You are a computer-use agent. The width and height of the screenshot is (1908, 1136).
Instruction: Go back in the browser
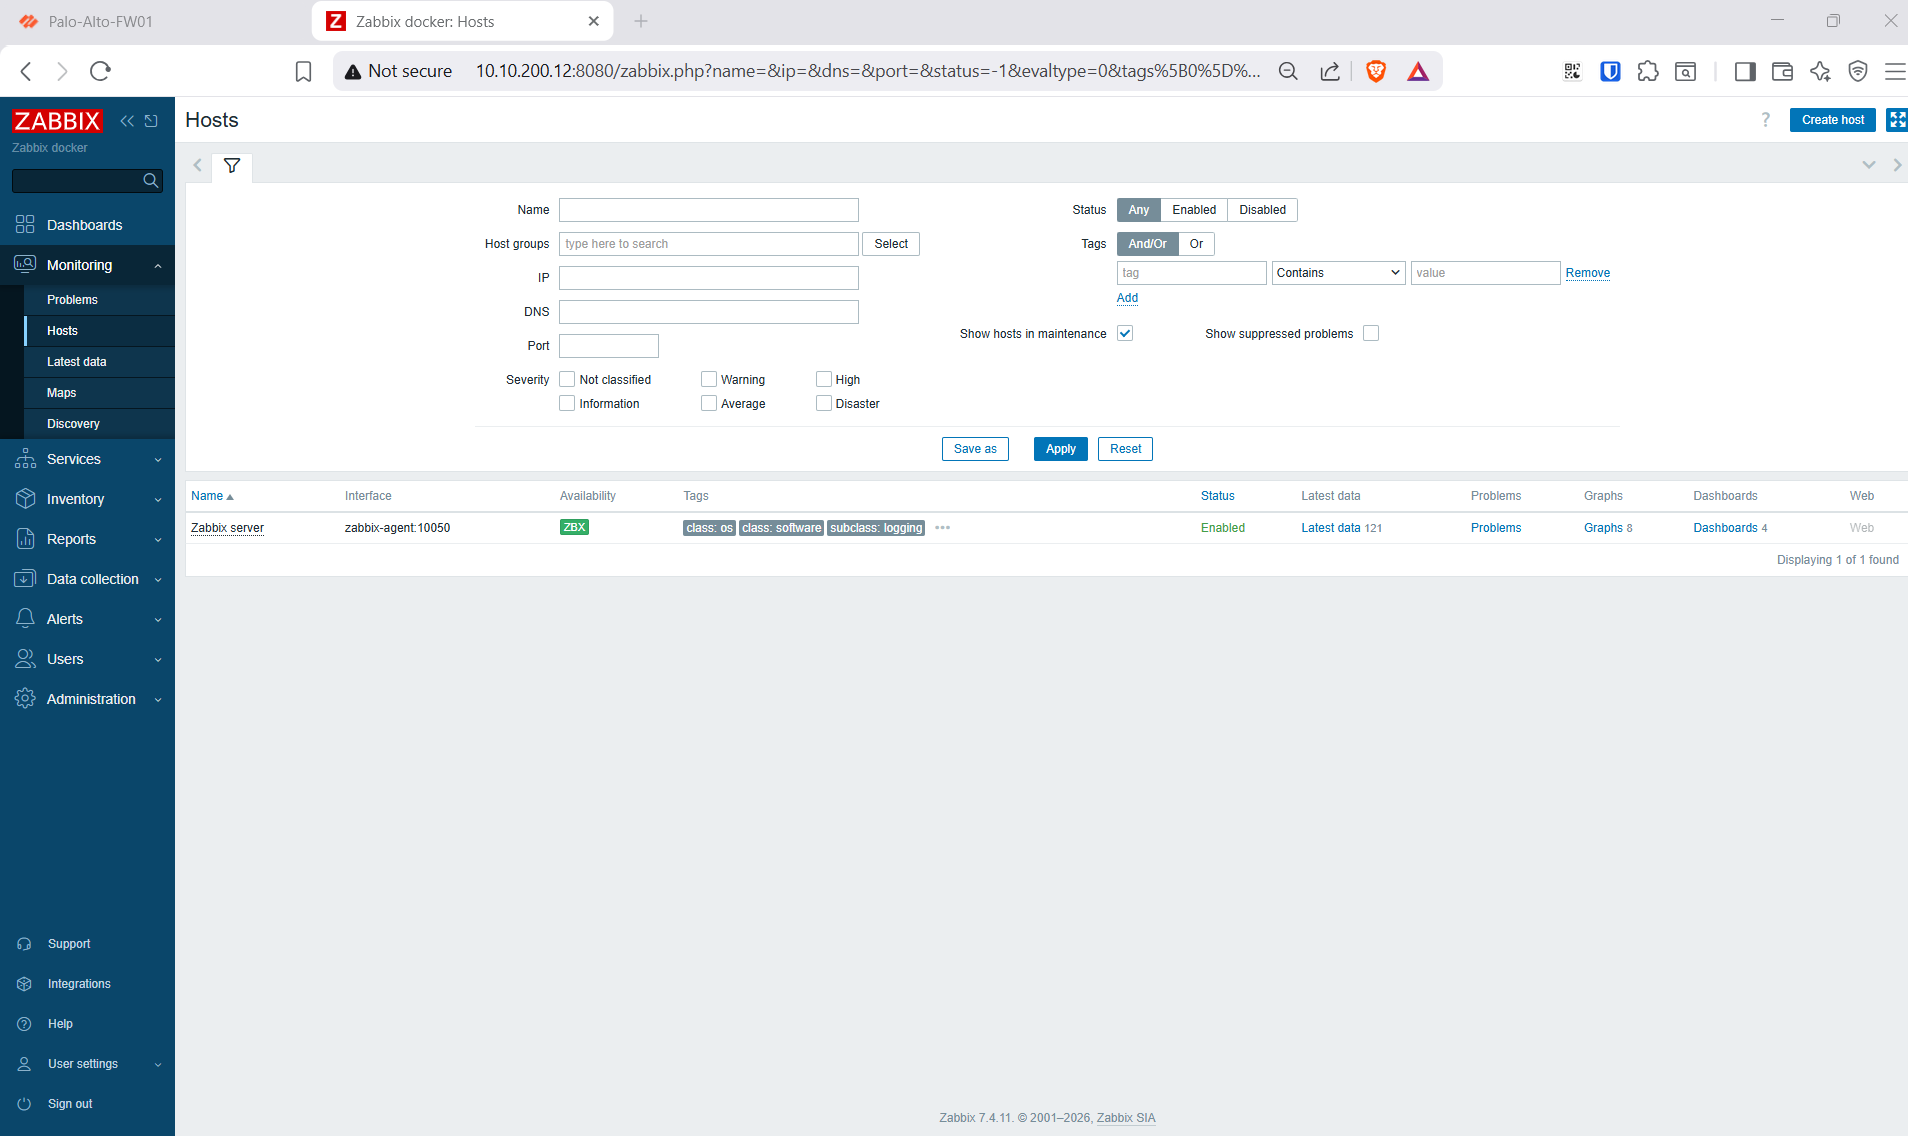27,71
